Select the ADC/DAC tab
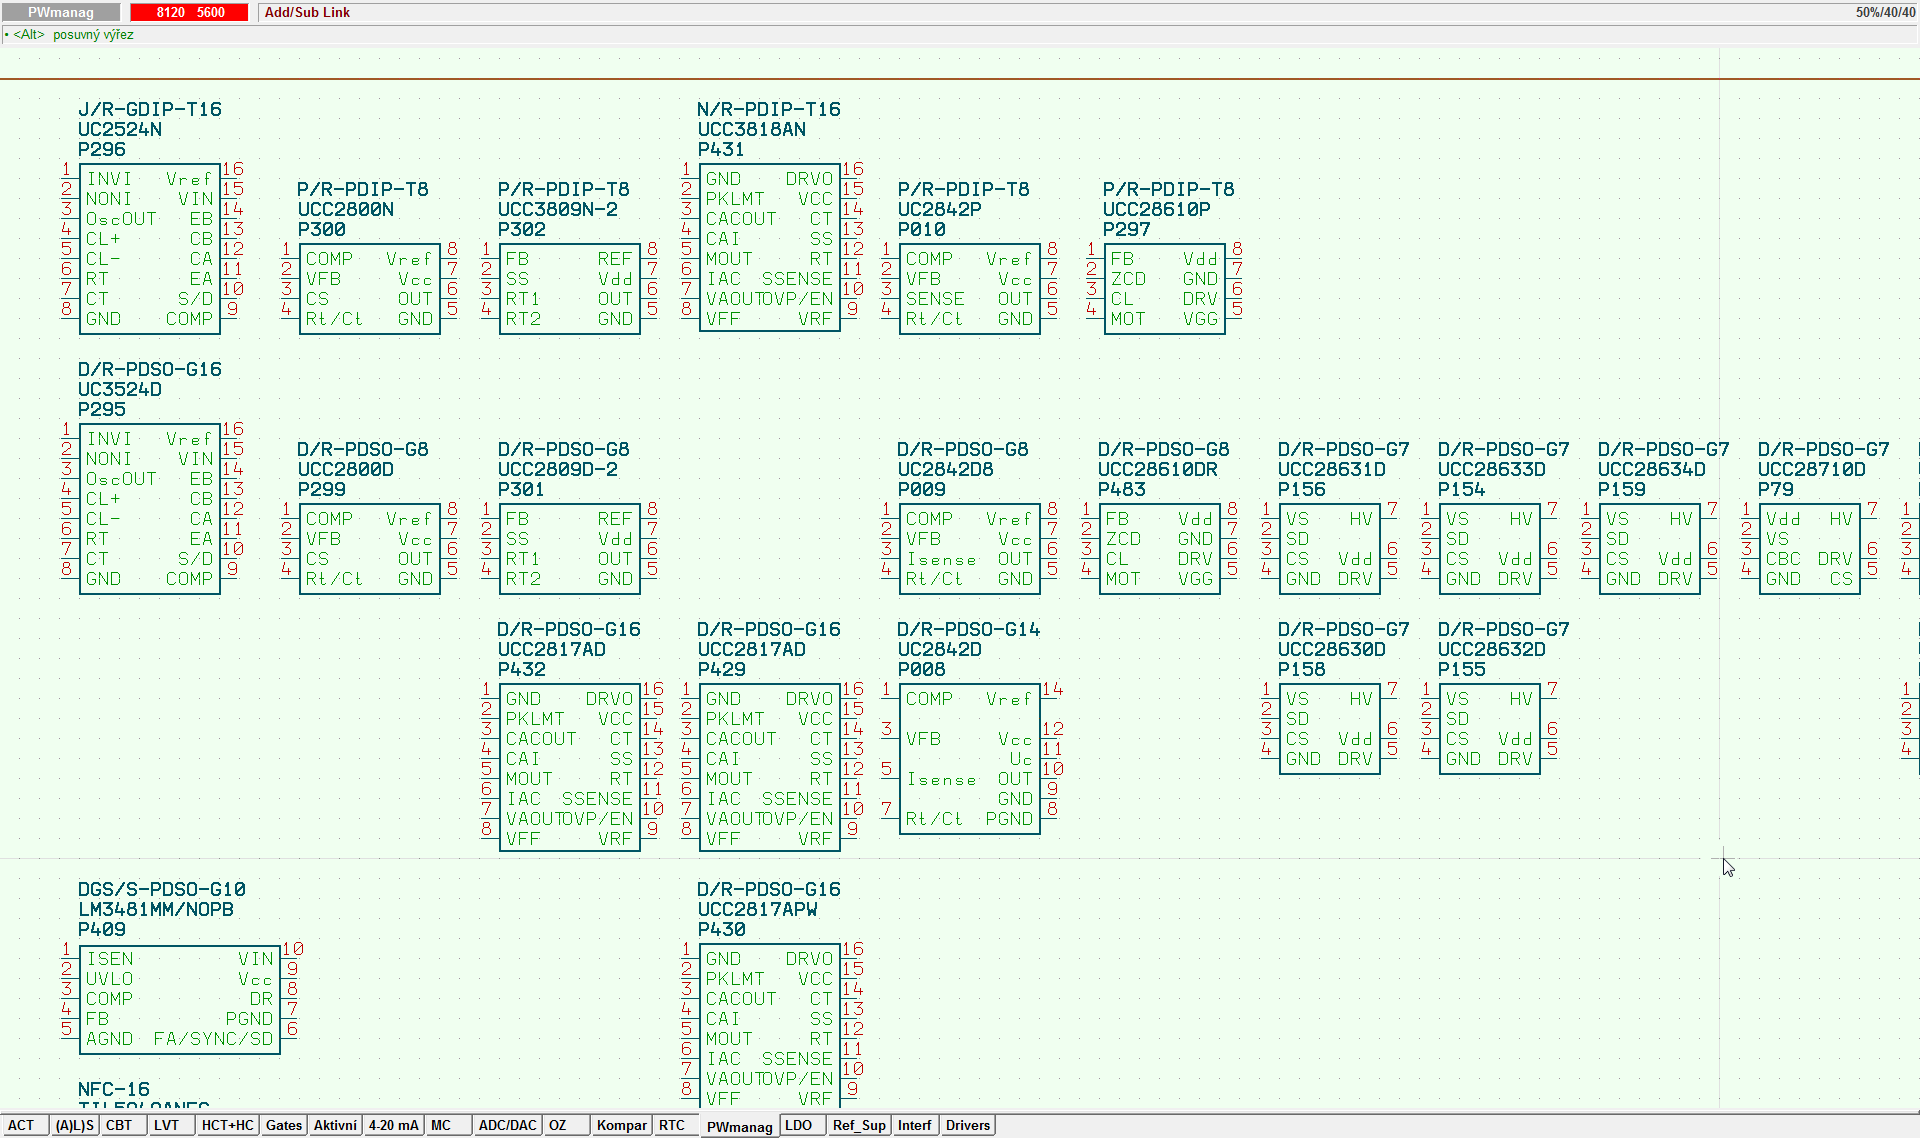Viewport: 1920px width, 1138px height. pos(506,1126)
